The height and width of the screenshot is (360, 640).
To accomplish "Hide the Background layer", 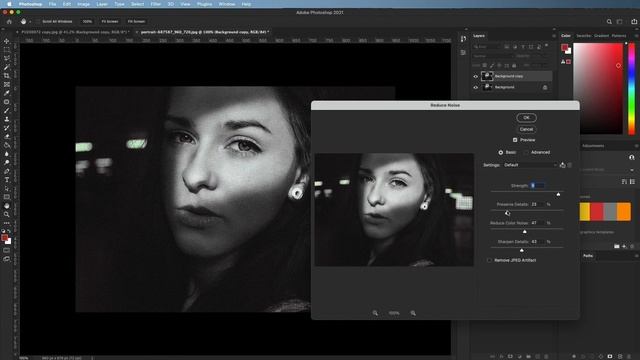I will coord(476,87).
